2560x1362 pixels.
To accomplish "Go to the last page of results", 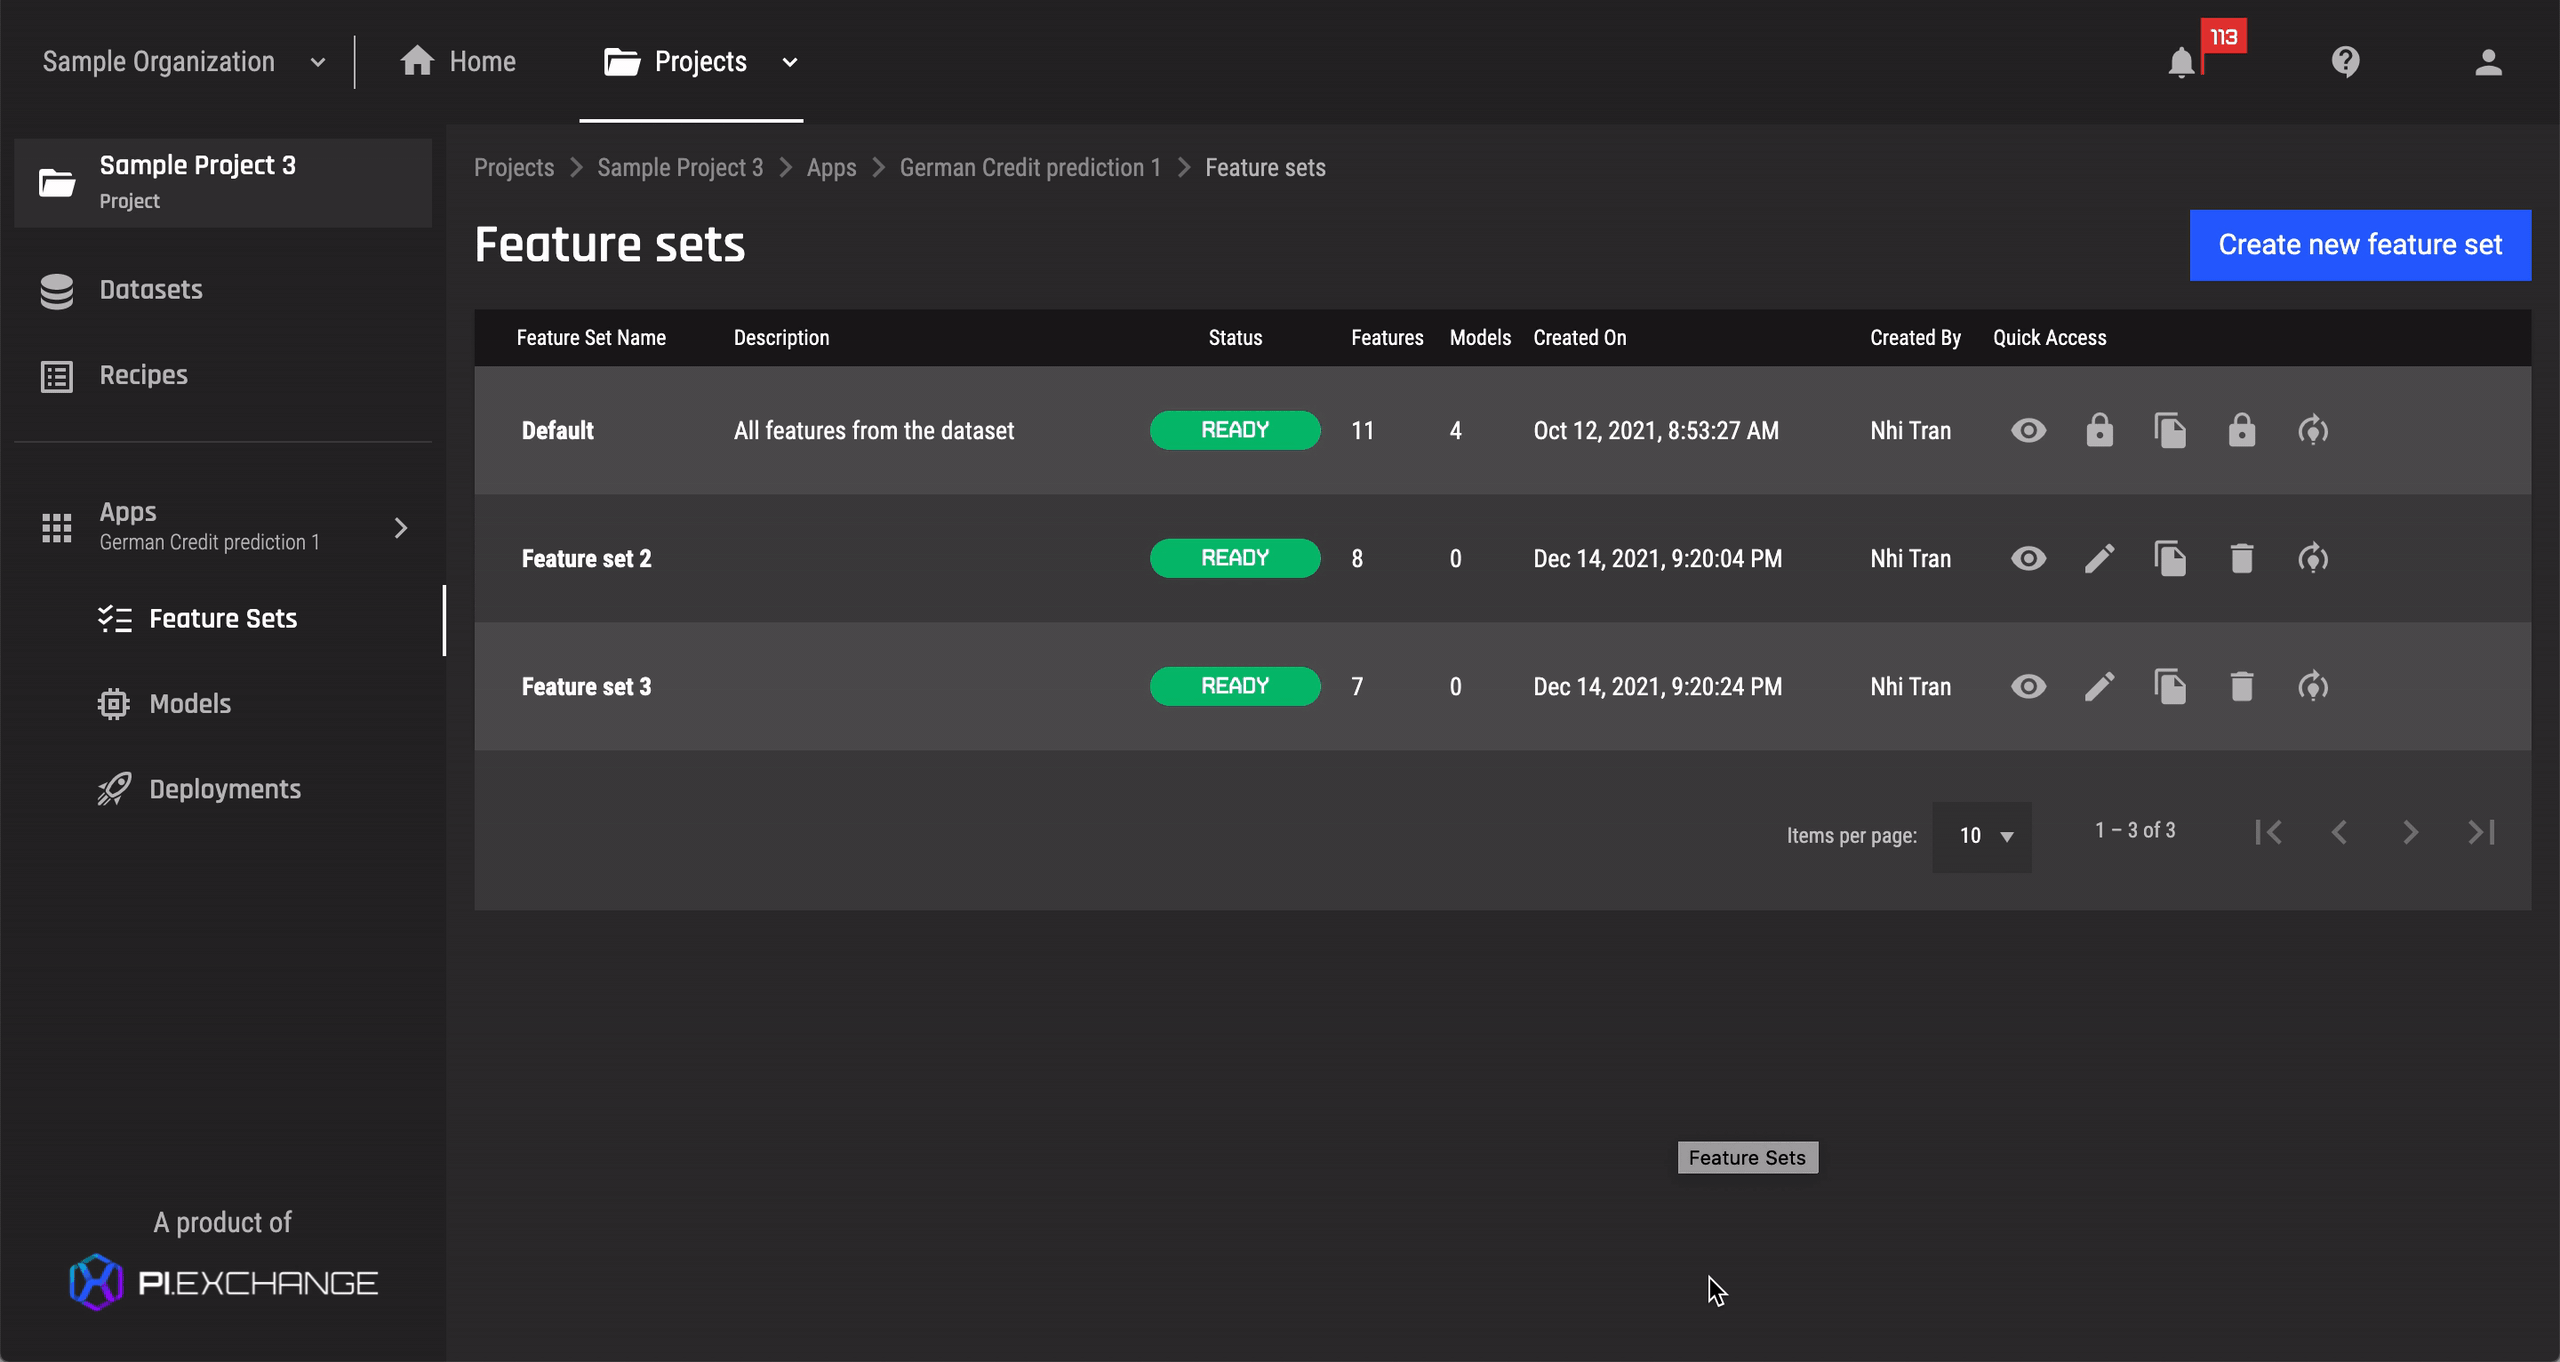I will 2481,832.
